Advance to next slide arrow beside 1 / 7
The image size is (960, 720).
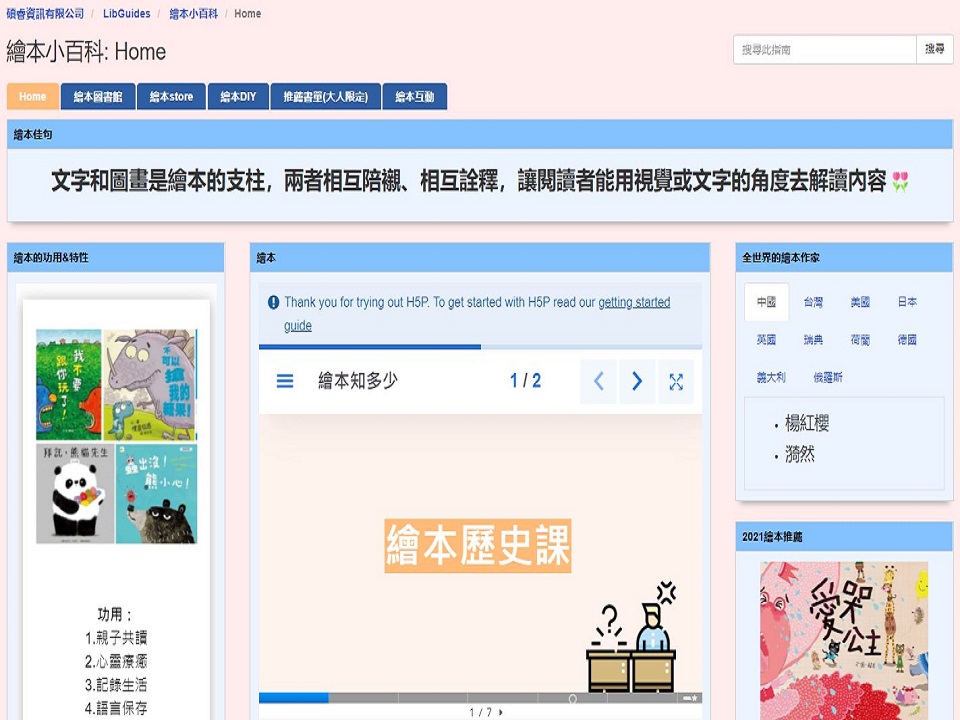pyautogui.click(x=501, y=712)
